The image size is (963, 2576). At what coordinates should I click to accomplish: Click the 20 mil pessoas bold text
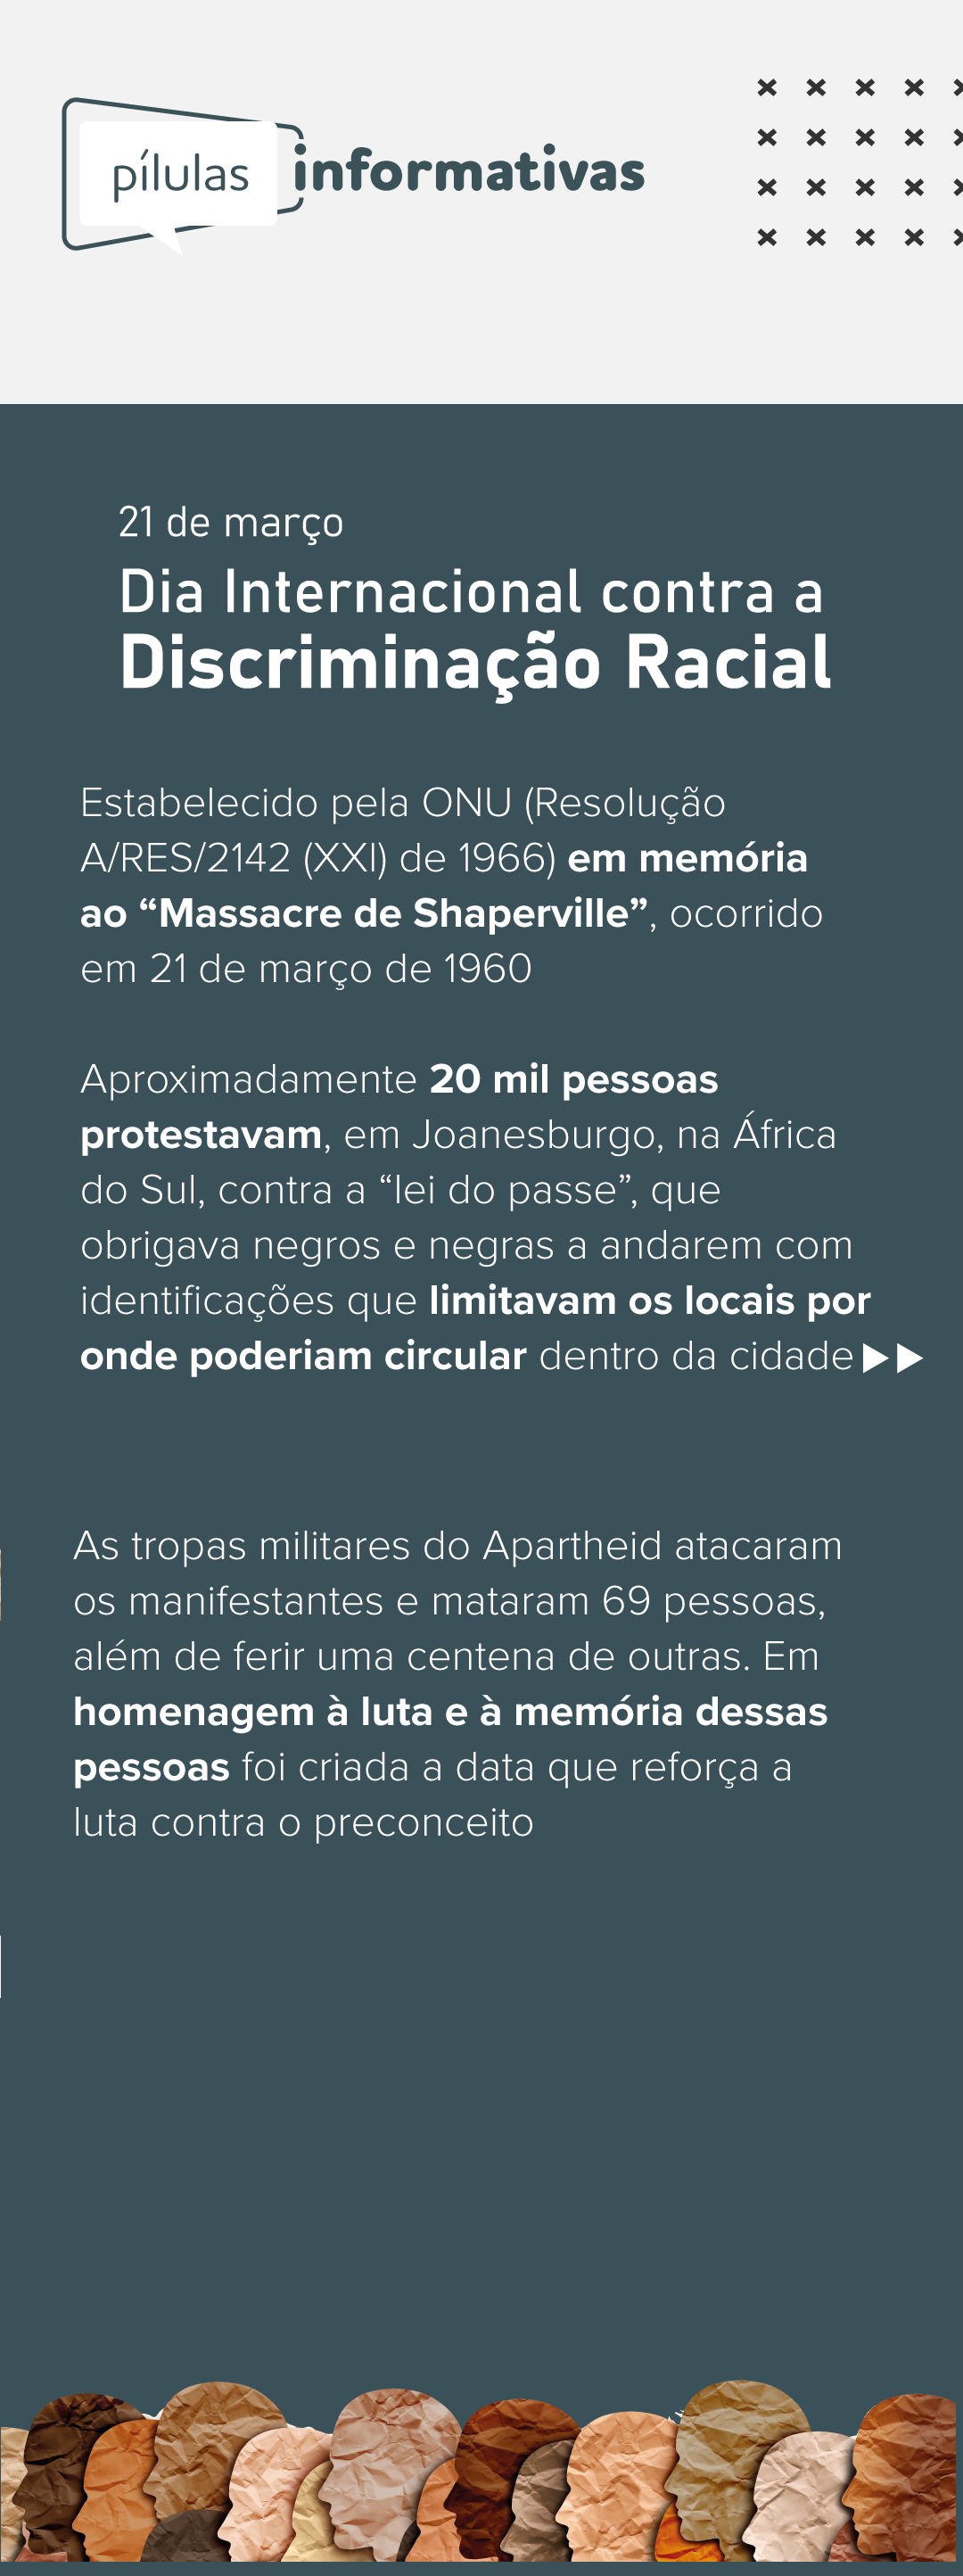(x=574, y=1079)
